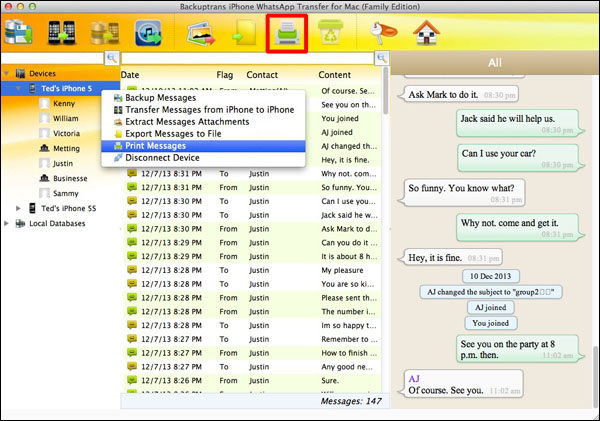
Task: Click the 'Ask Mark to do it.' chat bubble
Action: tap(458, 94)
